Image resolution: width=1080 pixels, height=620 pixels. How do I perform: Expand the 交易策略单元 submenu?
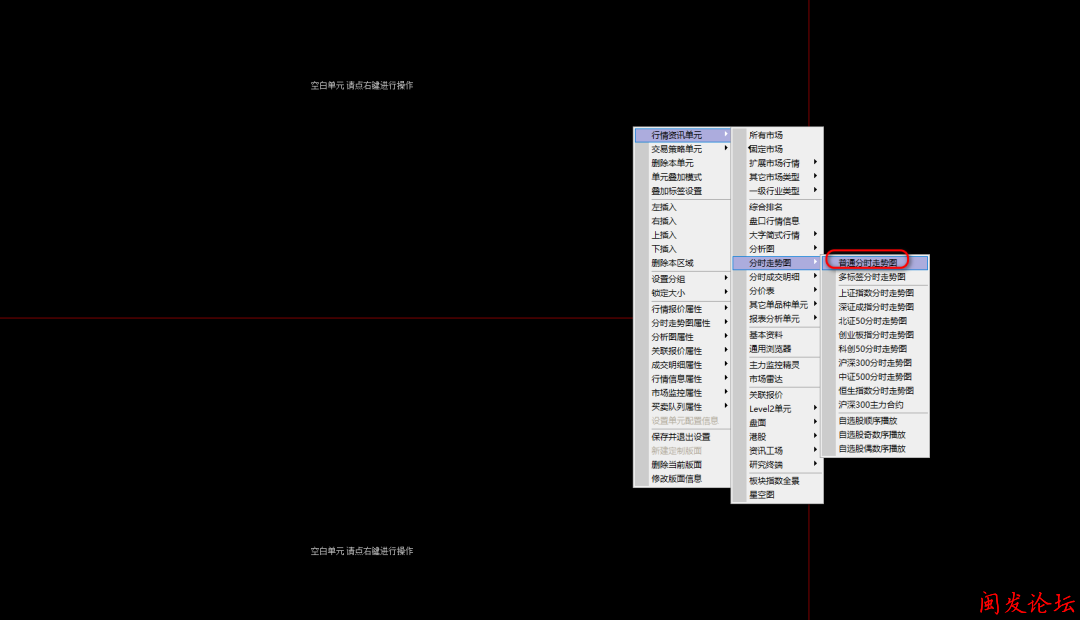click(x=676, y=149)
